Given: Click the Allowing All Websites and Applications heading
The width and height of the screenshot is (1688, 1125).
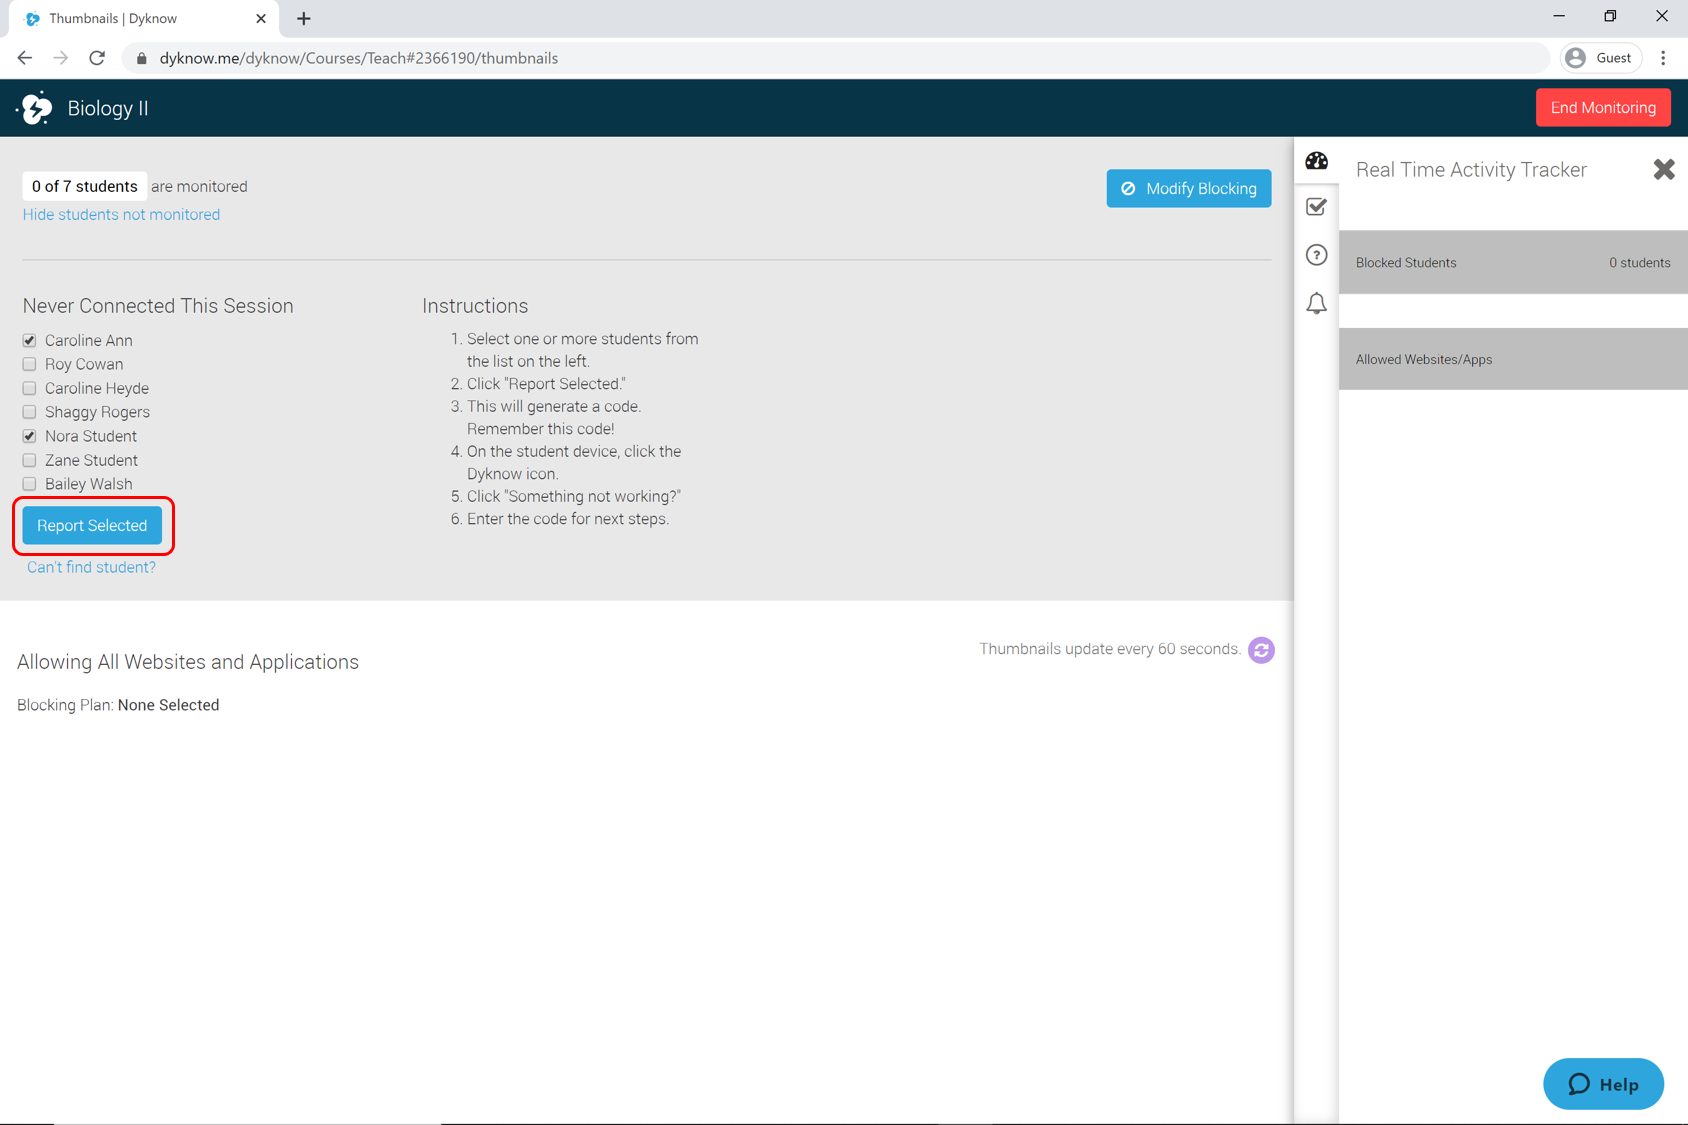Looking at the screenshot, I should (188, 662).
